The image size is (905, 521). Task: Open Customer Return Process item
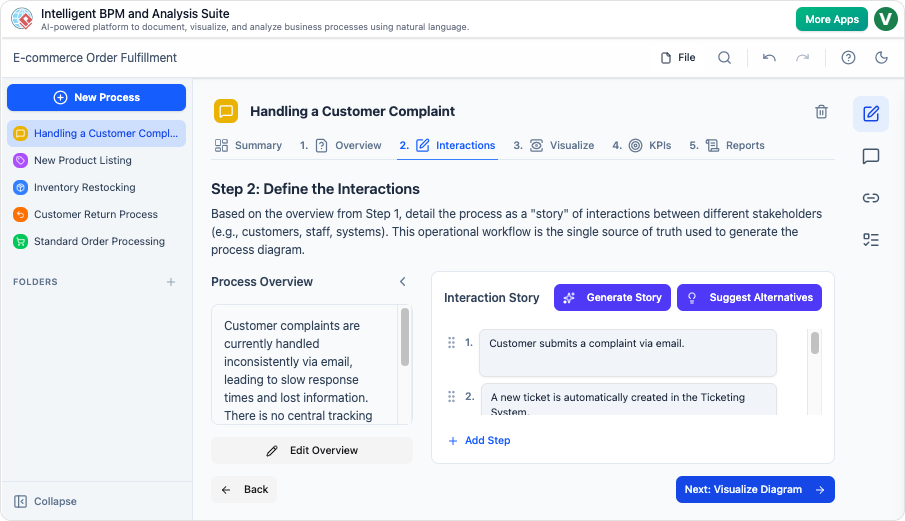click(96, 215)
